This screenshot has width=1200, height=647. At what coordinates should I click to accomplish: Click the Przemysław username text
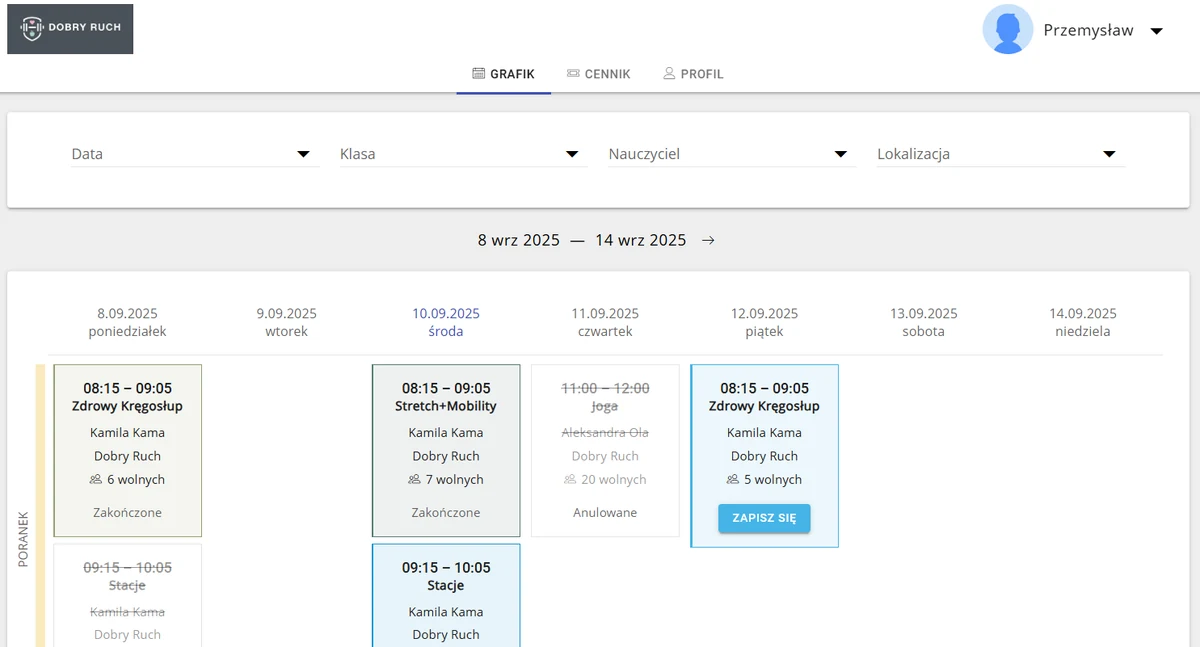pos(1088,30)
